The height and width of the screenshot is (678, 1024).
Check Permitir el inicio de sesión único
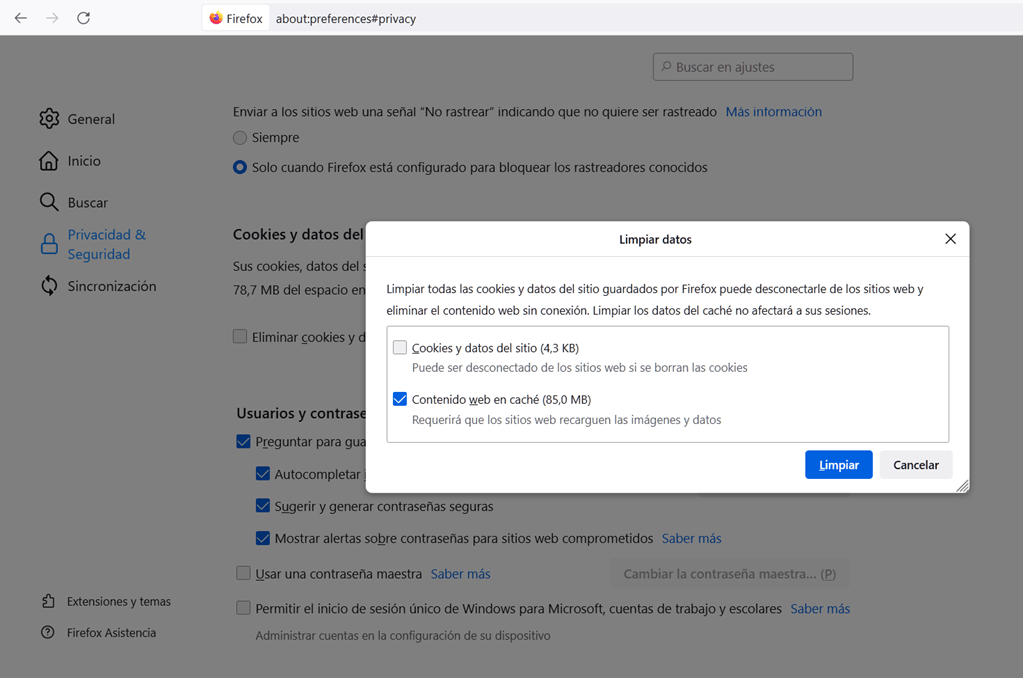click(243, 608)
